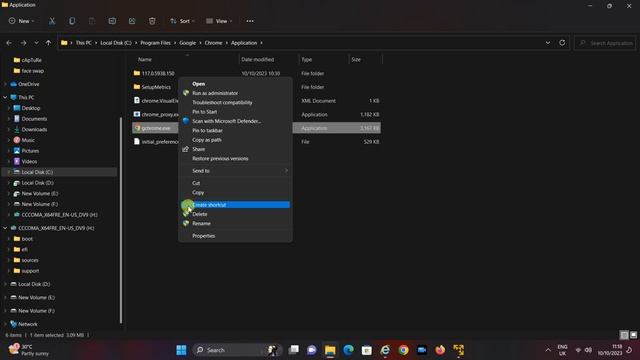Image resolution: width=640 pixels, height=360 pixels.
Task: Open Firefox from the taskbar
Action: (440, 350)
